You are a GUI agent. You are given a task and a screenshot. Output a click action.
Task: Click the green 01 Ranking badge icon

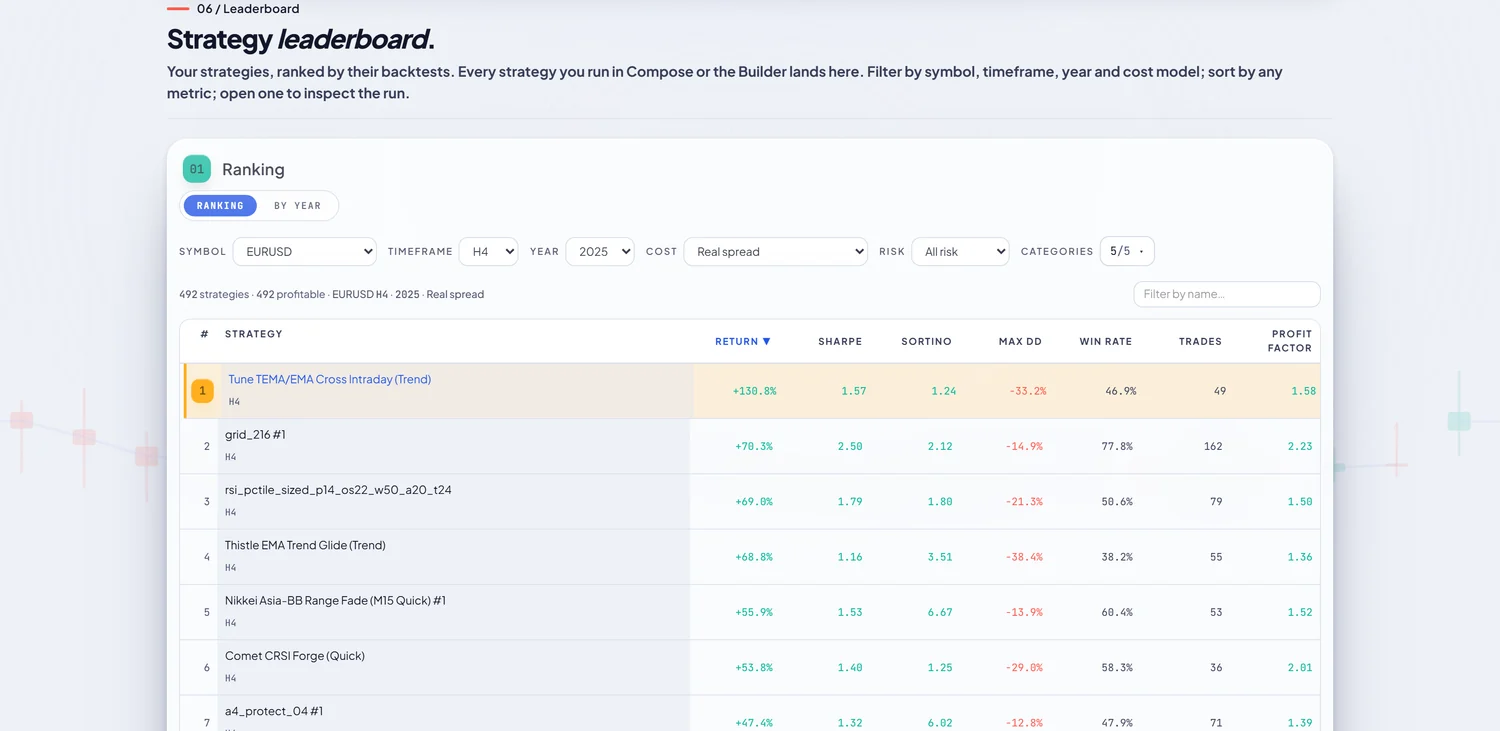point(197,169)
